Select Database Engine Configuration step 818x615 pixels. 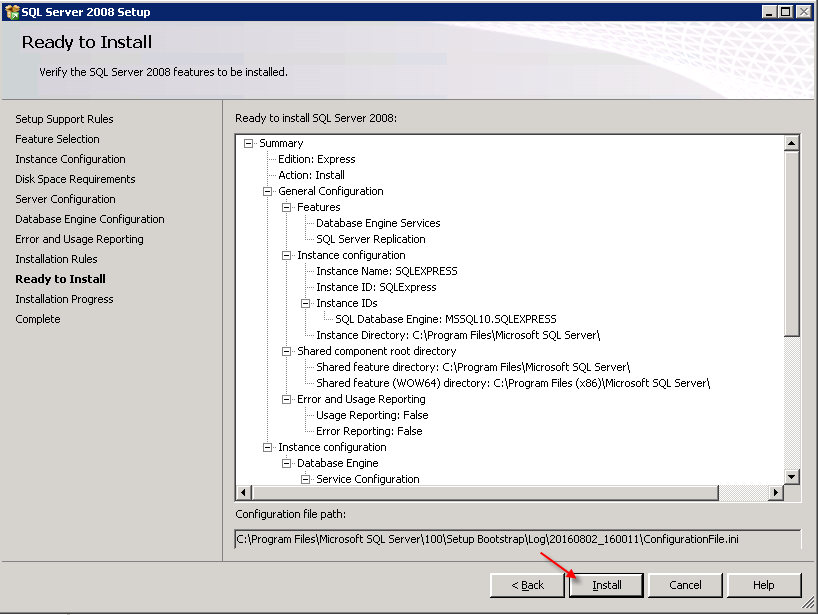click(90, 219)
